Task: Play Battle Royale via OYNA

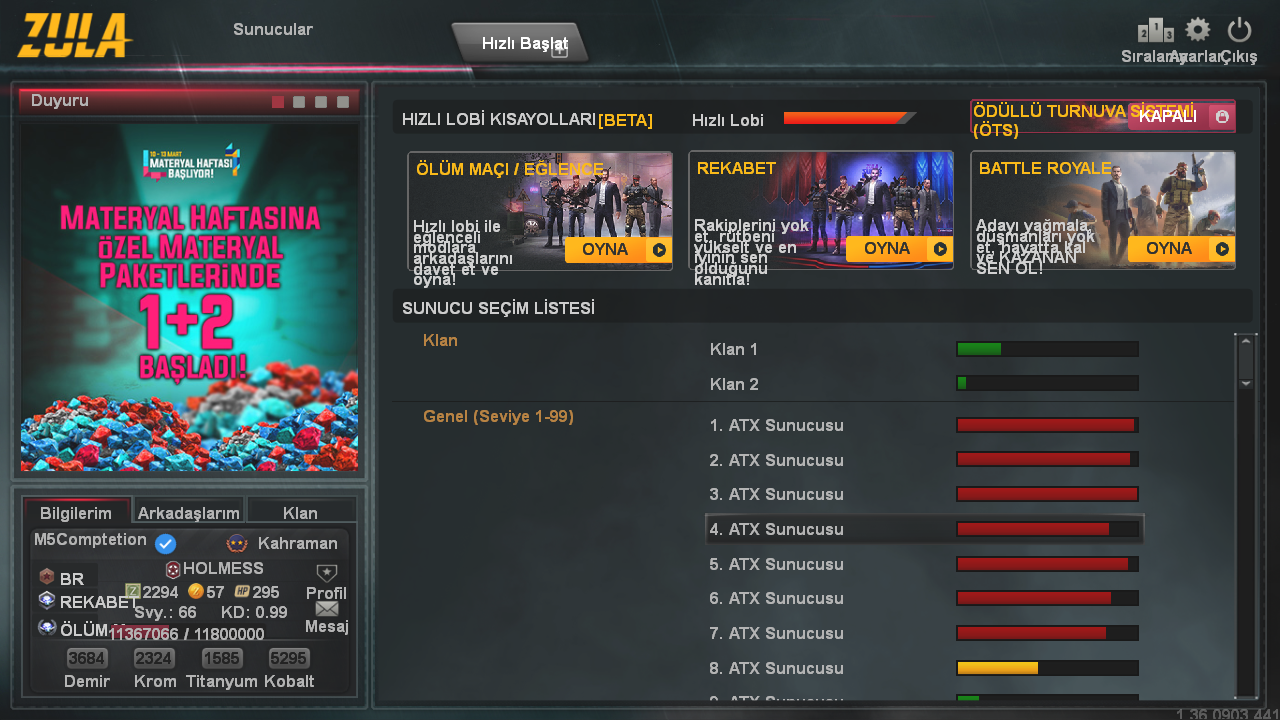Action: (1181, 249)
